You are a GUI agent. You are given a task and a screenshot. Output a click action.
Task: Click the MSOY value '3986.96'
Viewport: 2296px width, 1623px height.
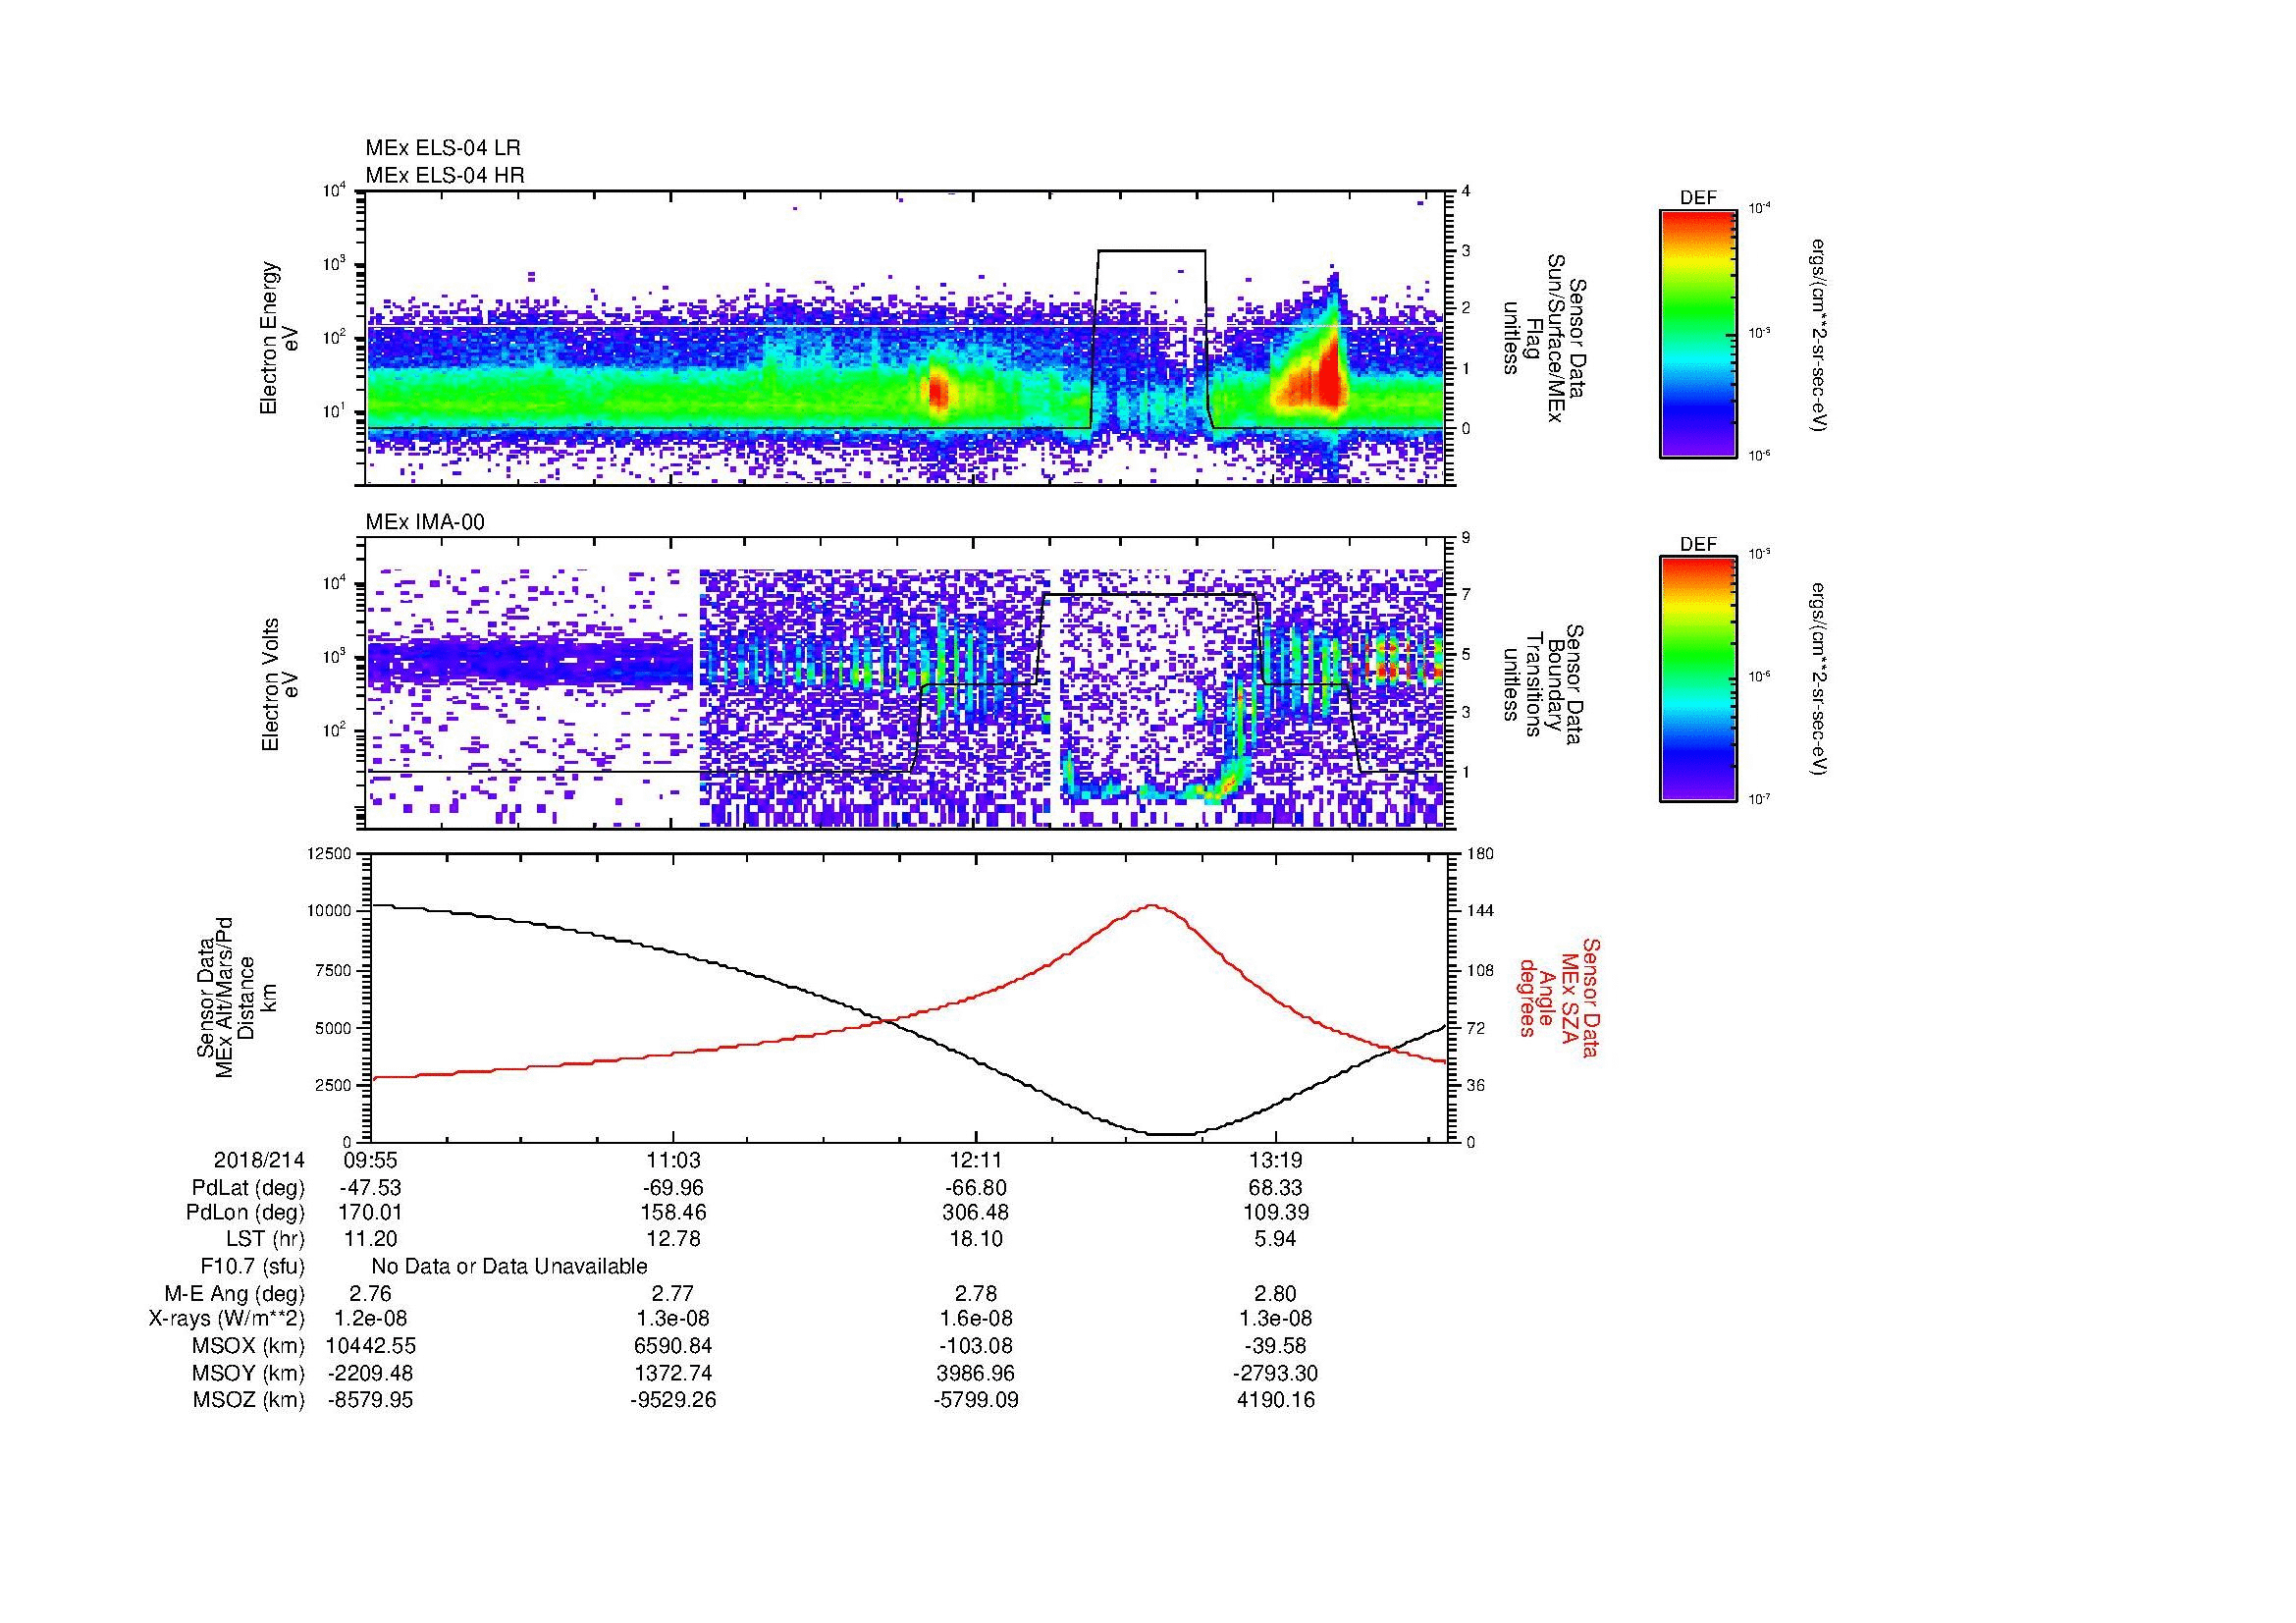(975, 1374)
